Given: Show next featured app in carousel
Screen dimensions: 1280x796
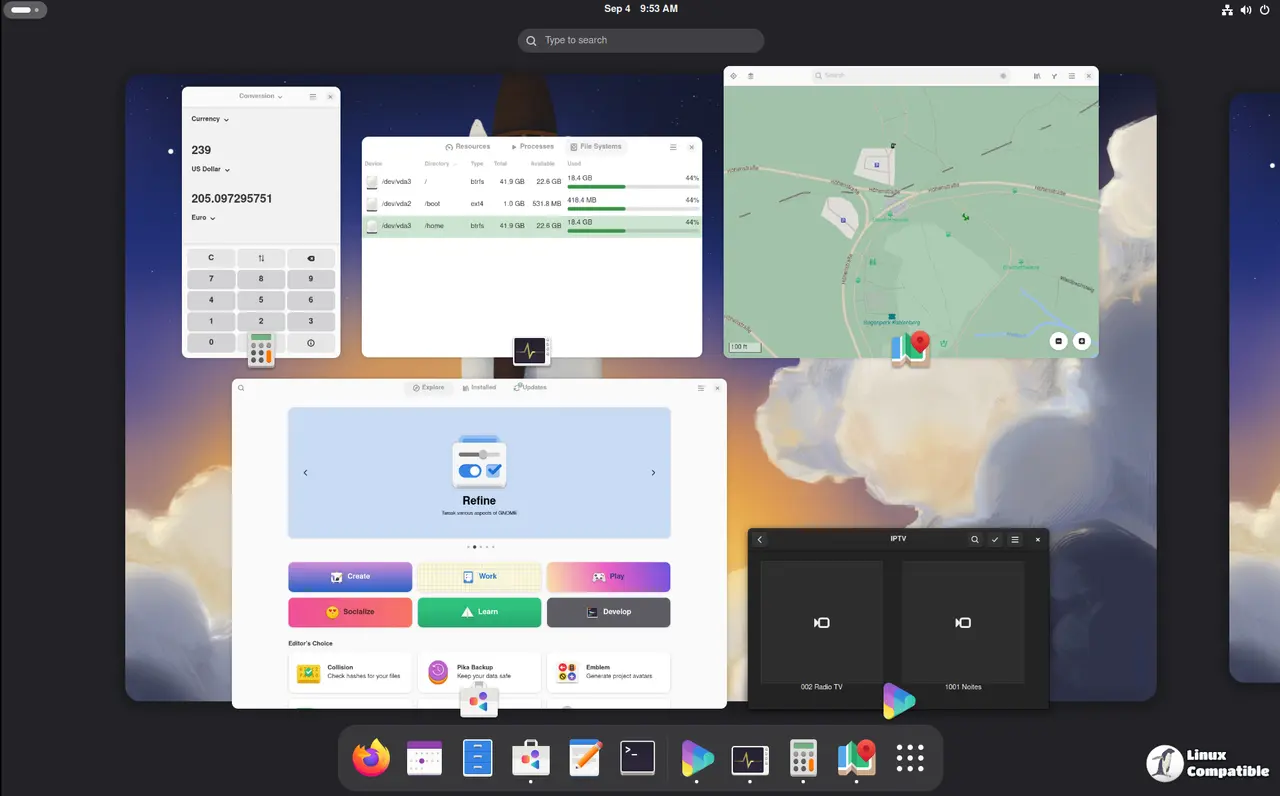Looking at the screenshot, I should [653, 473].
